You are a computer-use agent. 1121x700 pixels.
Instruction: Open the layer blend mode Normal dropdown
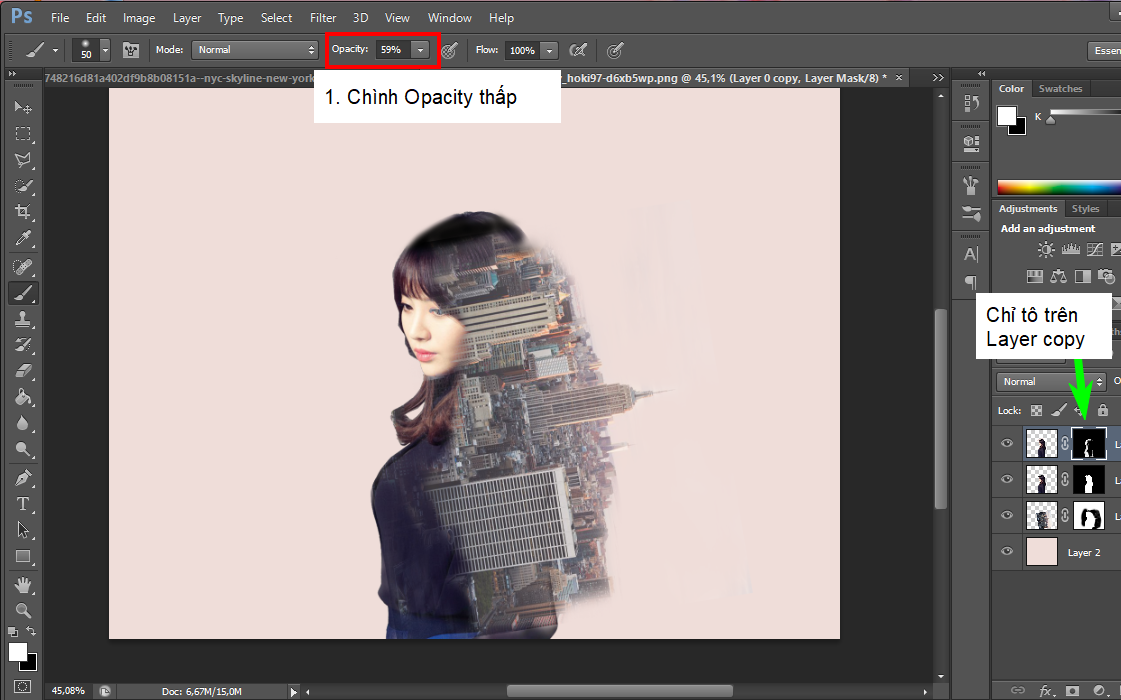coord(1050,382)
